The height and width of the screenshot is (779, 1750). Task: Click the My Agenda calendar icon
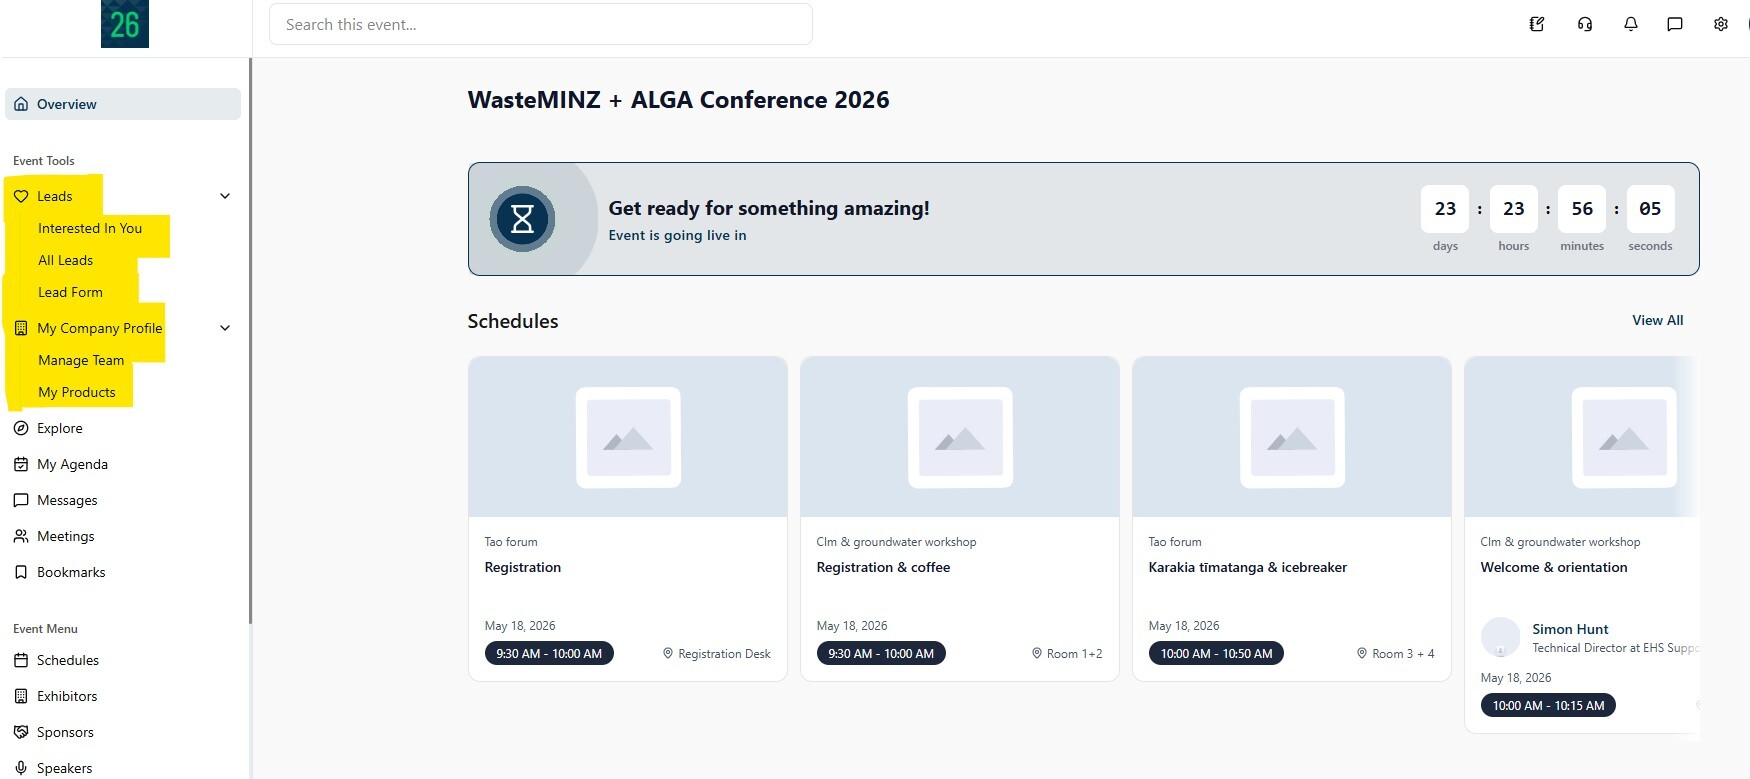(x=21, y=464)
